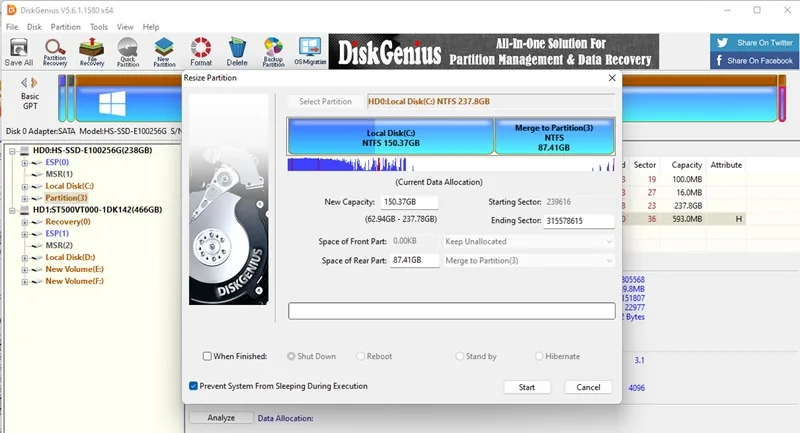Enable the When Finished checkbox
Viewport: 800px width, 433px height.
[x=207, y=356]
